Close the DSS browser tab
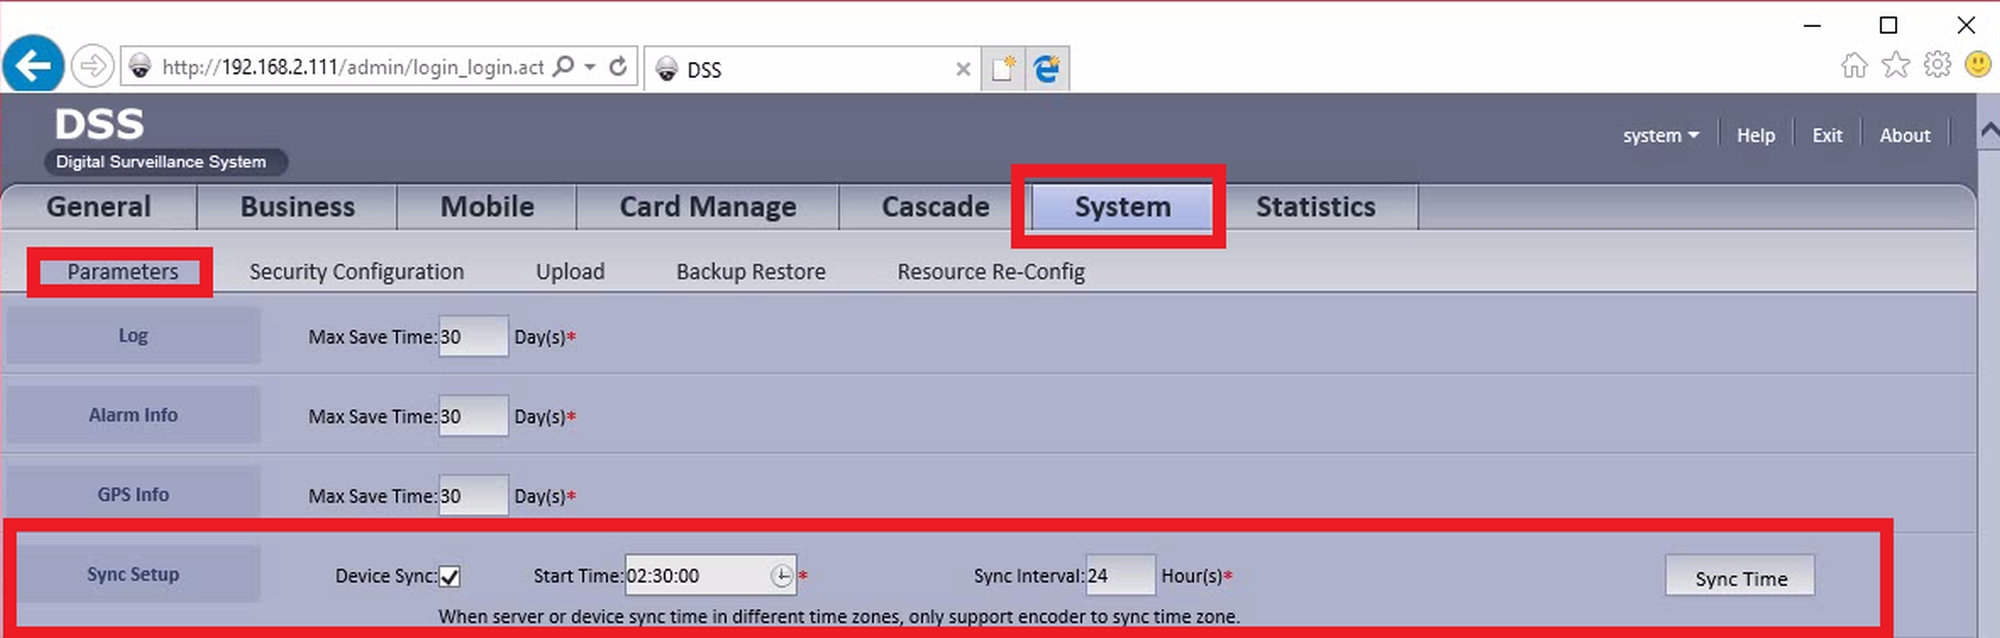 click(963, 69)
